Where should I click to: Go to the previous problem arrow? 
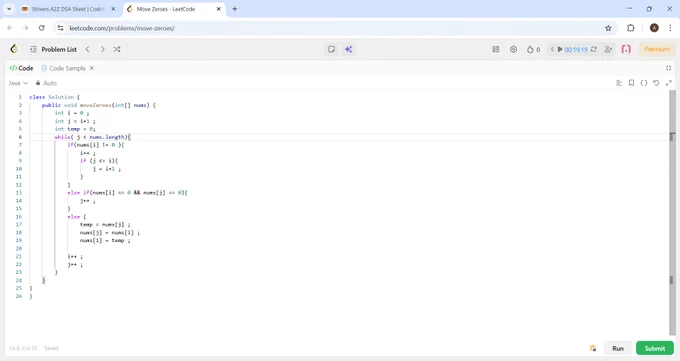(x=88, y=49)
